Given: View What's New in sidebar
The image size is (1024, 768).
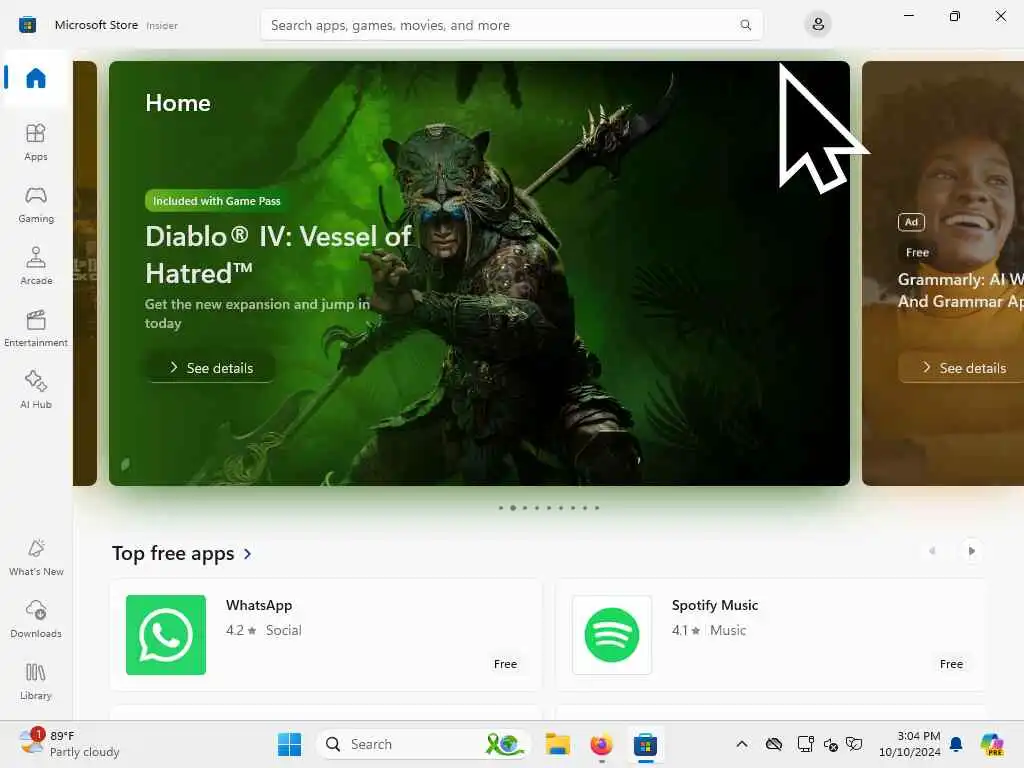Looking at the screenshot, I should [x=36, y=558].
